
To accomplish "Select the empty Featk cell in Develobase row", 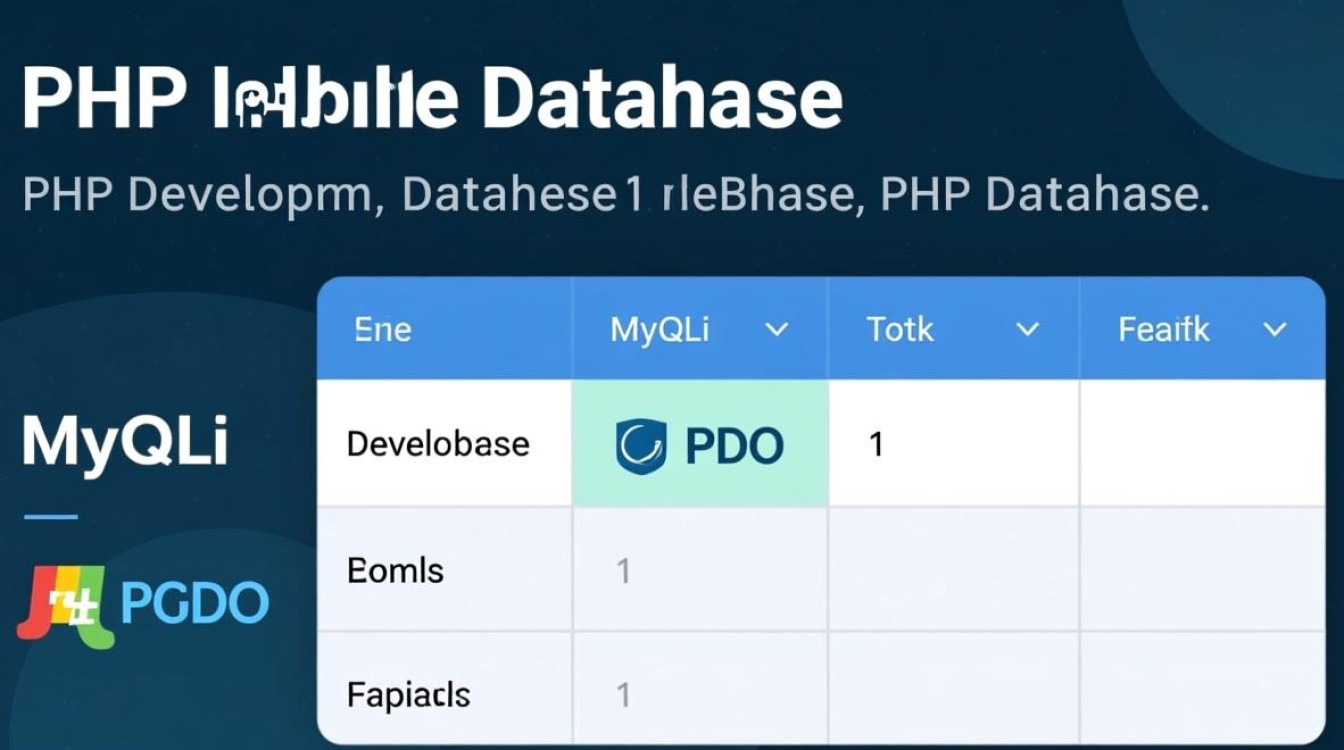I will coord(1201,443).
